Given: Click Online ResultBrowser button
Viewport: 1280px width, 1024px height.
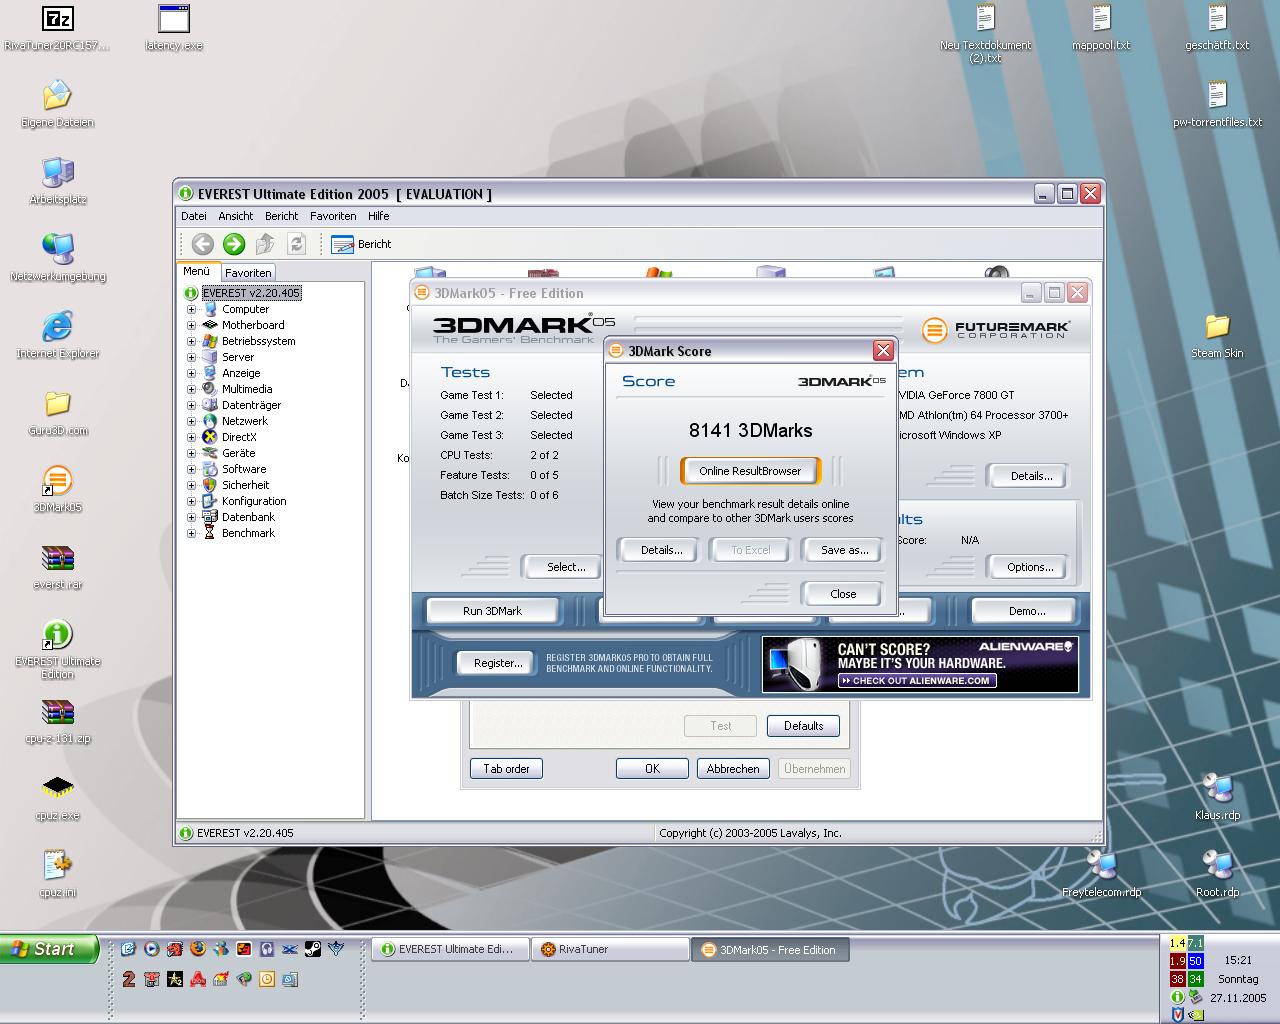Looking at the screenshot, I should click(x=750, y=471).
